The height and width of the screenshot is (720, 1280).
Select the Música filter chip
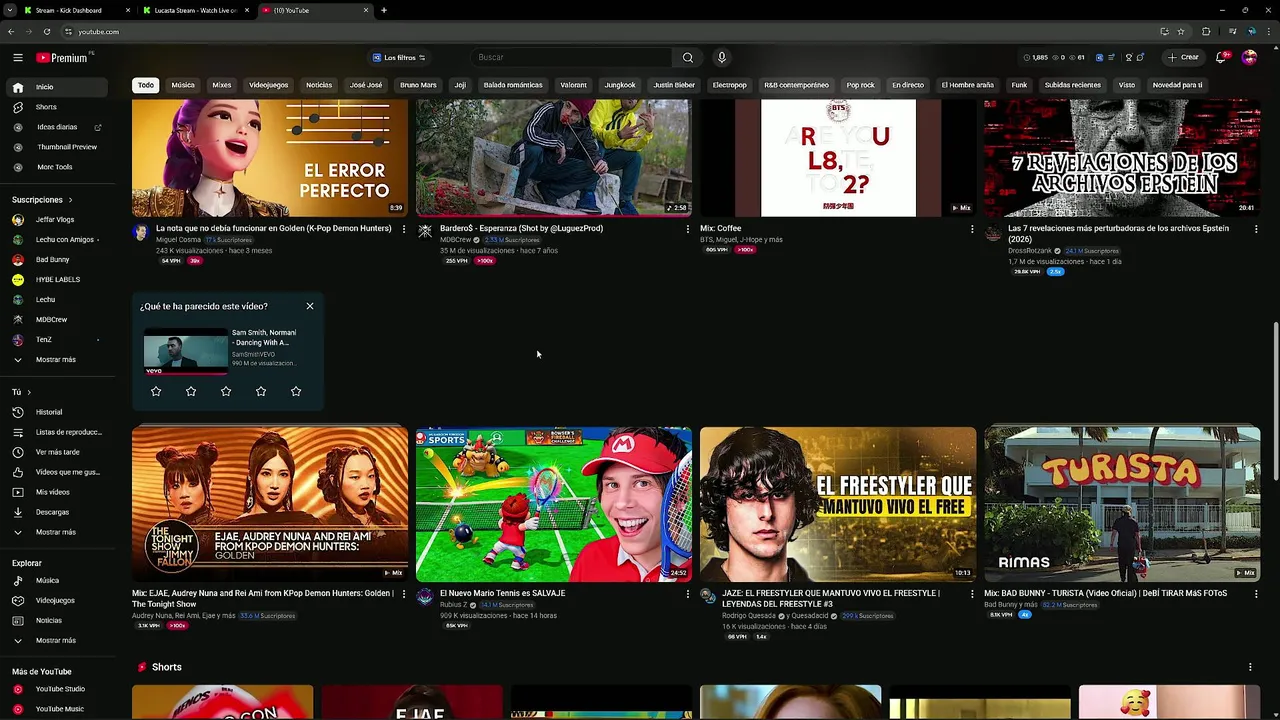183,85
